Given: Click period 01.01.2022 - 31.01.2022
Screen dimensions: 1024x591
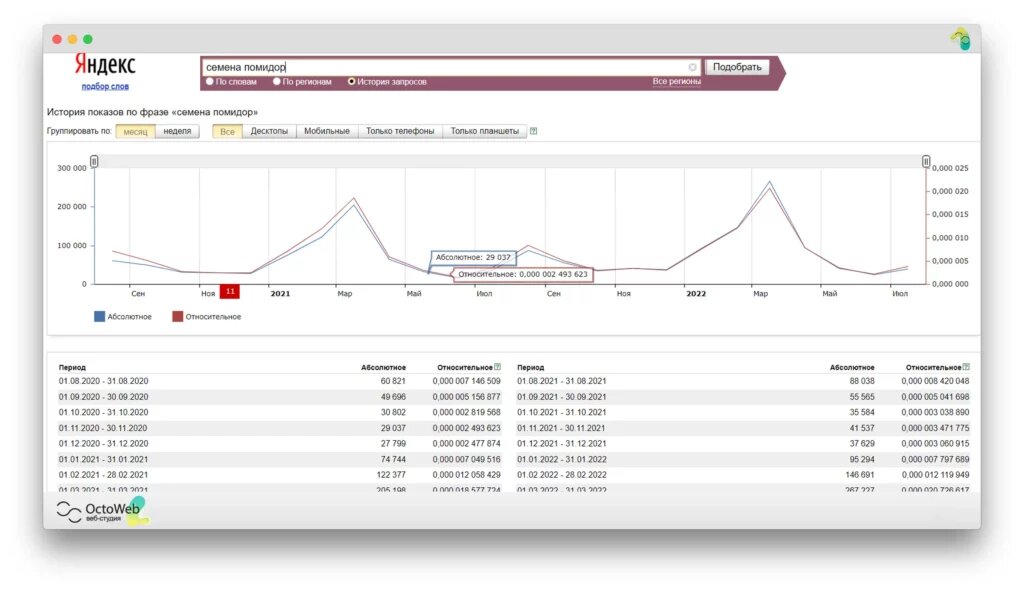Looking at the screenshot, I should pyautogui.click(x=562, y=460).
